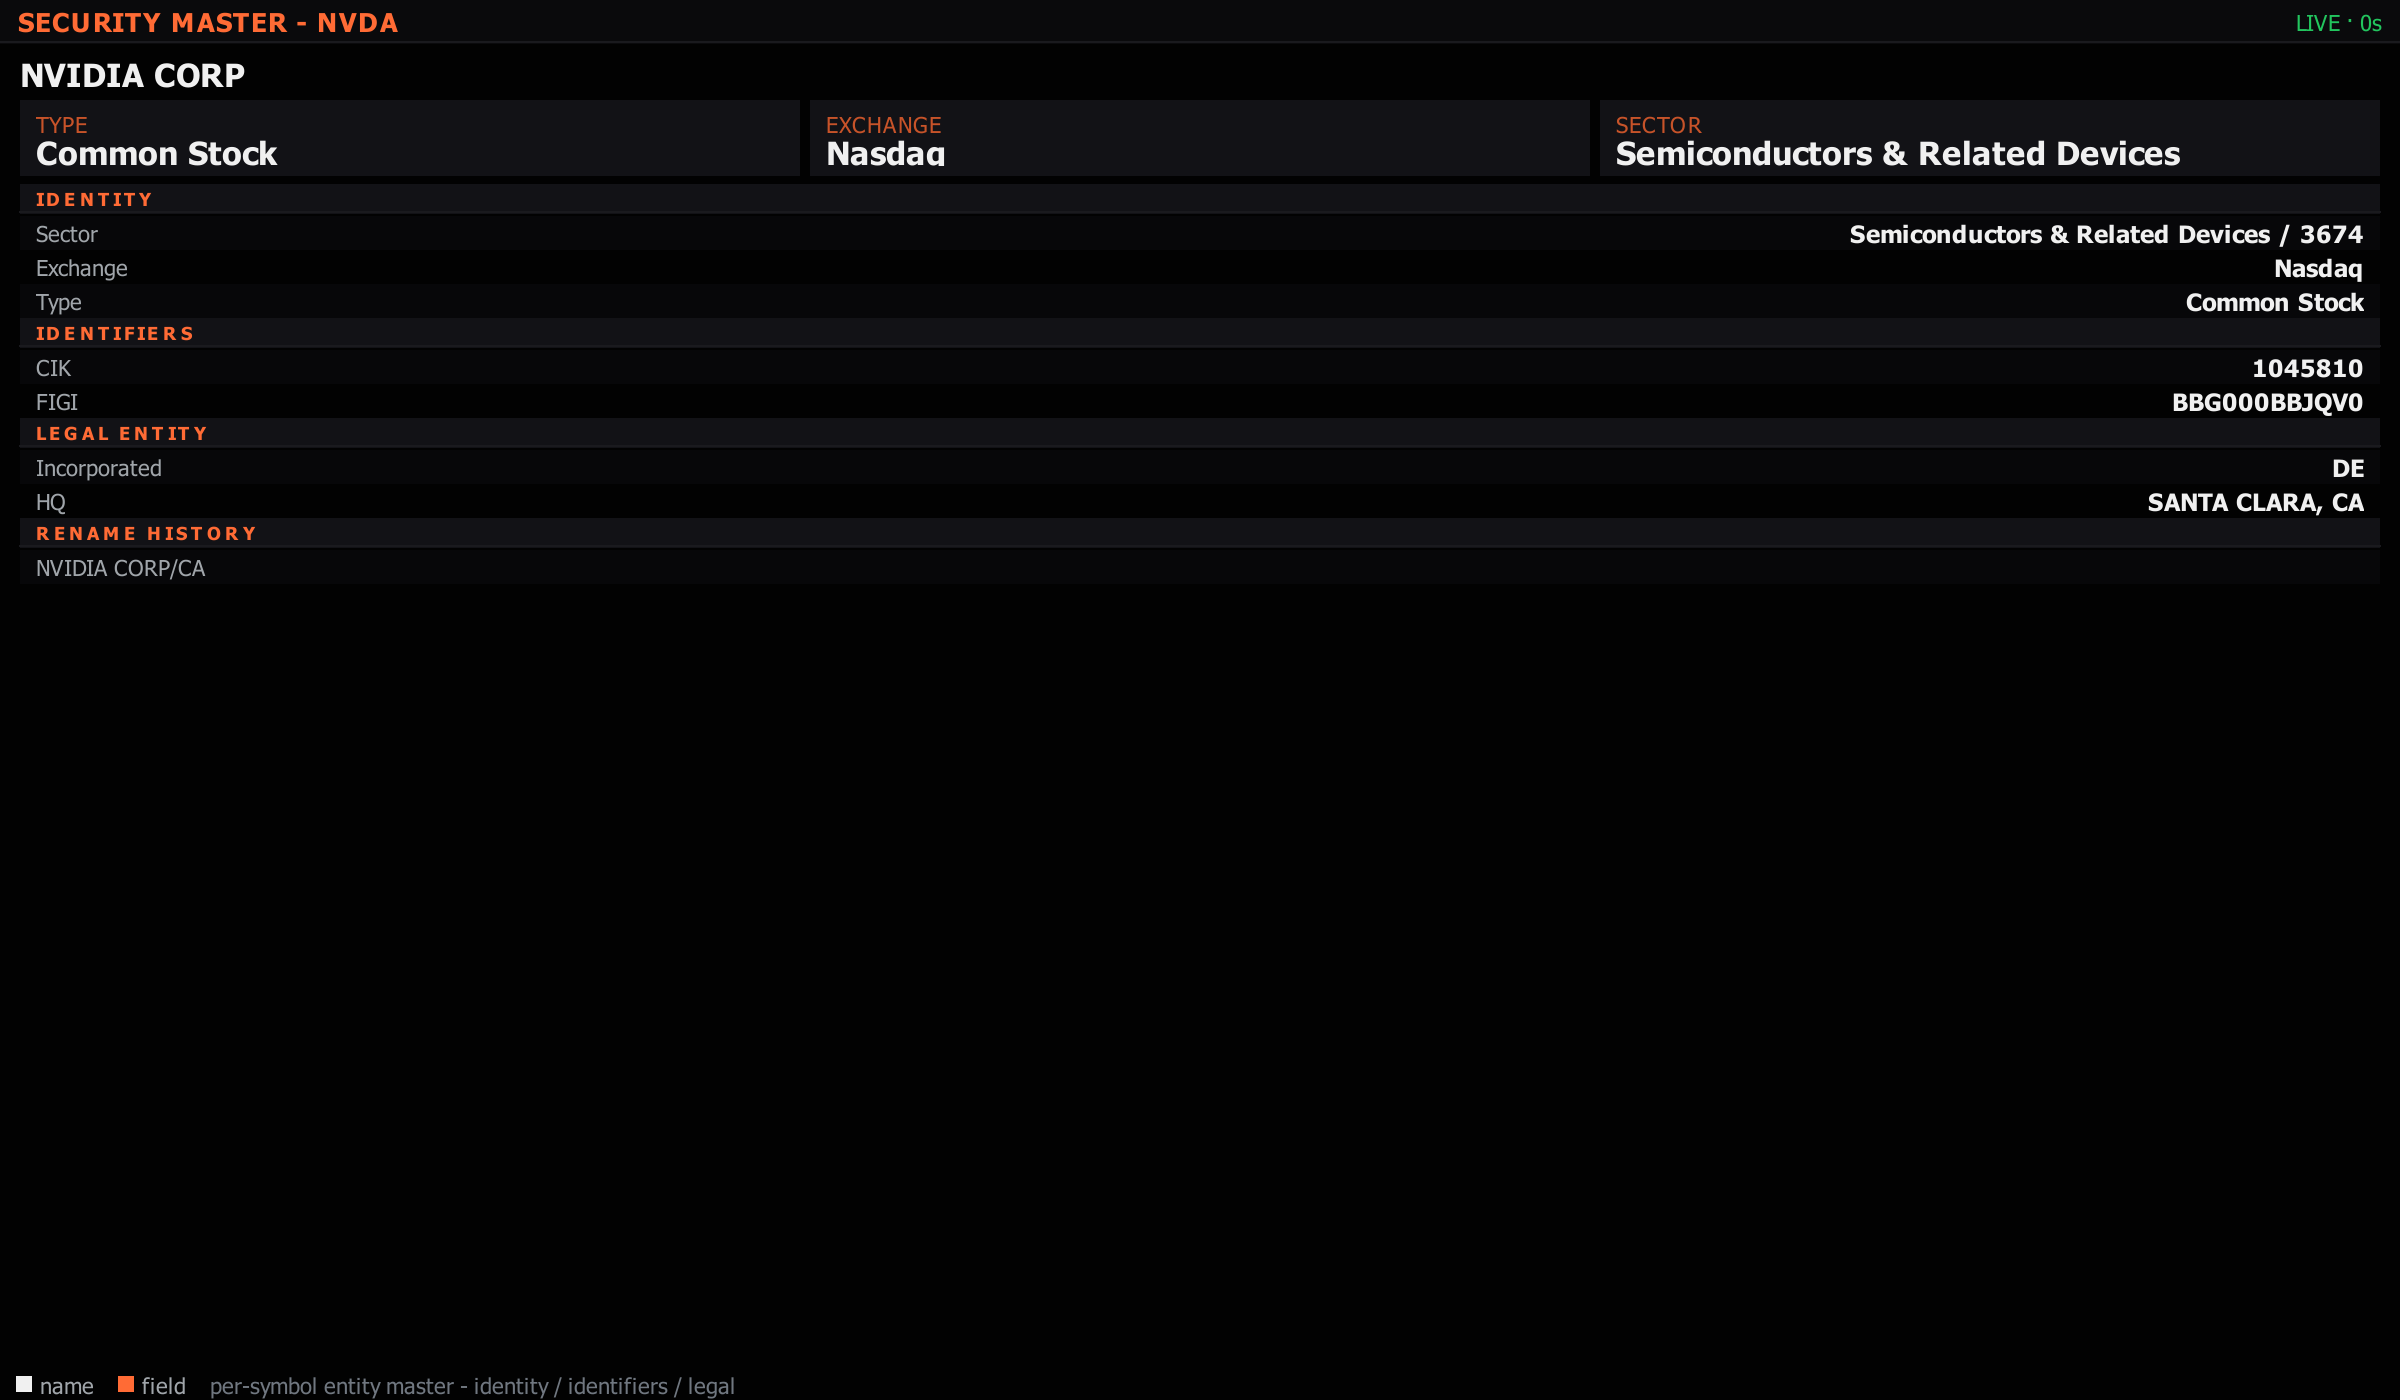Viewport: 2400px width, 1400px height.
Task: Select the NVIDIA CORP/CA rename entry
Action: pos(120,569)
